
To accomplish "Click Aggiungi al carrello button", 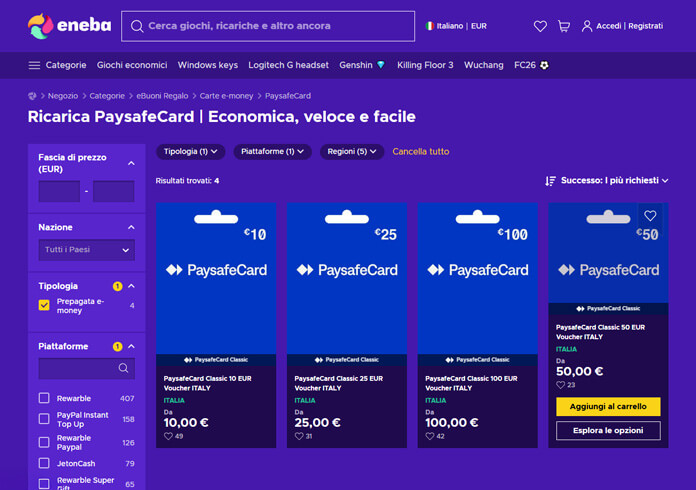I will tap(608, 407).
